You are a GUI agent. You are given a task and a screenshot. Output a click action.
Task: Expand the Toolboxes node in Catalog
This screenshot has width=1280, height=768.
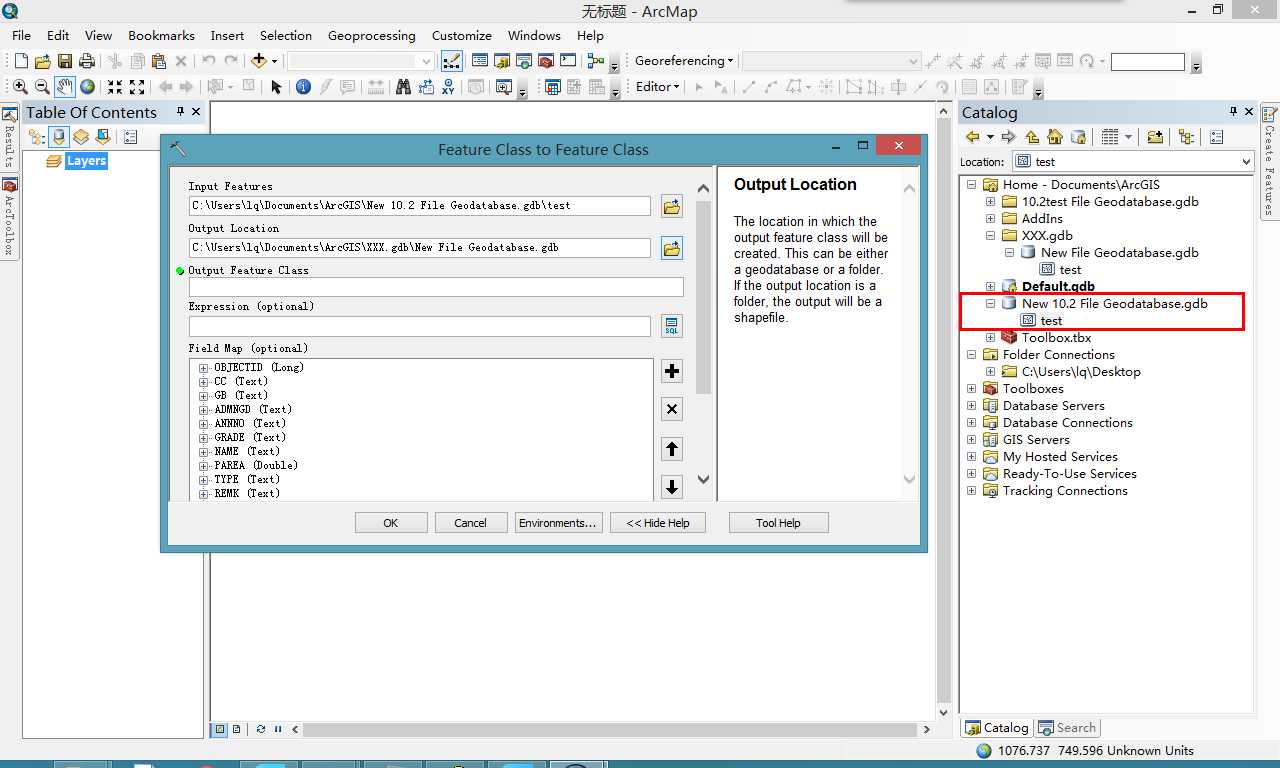click(971, 388)
